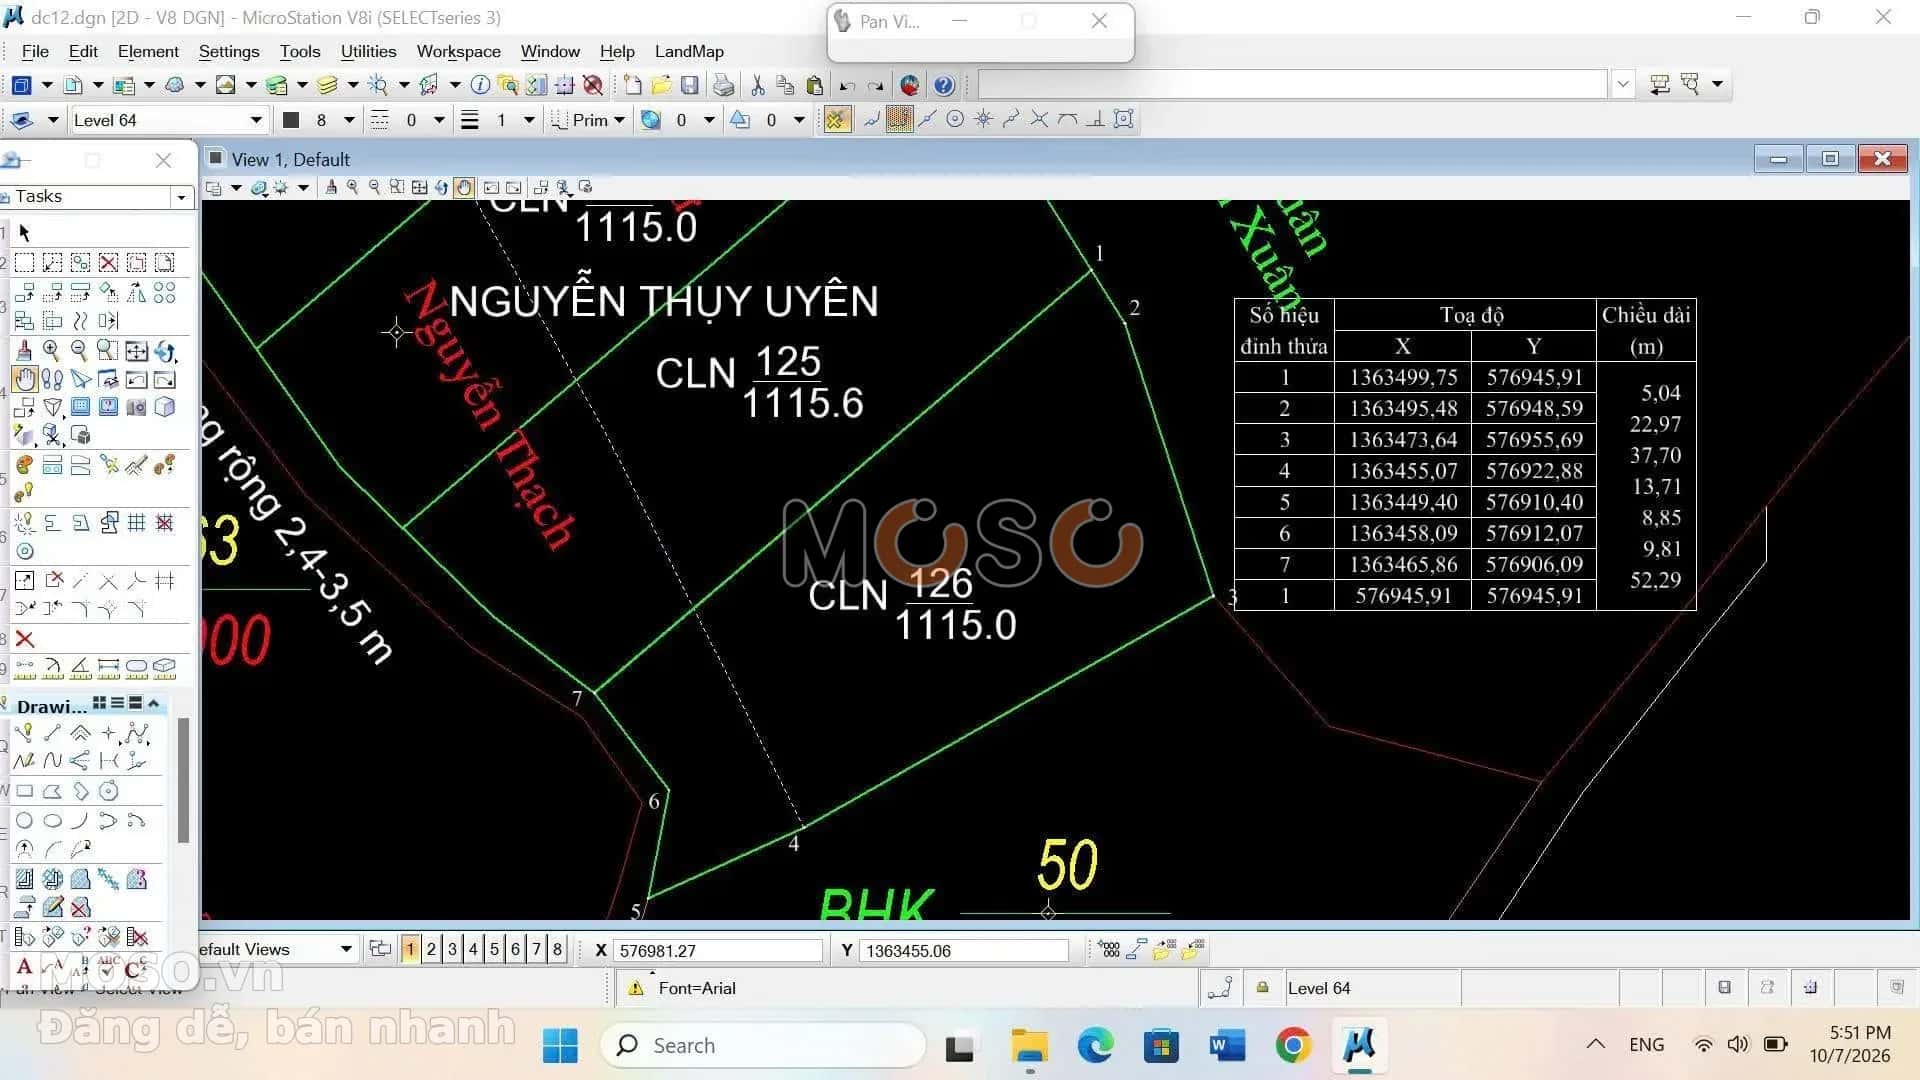
Task: Choose the Place Circle tool
Action: (24, 821)
